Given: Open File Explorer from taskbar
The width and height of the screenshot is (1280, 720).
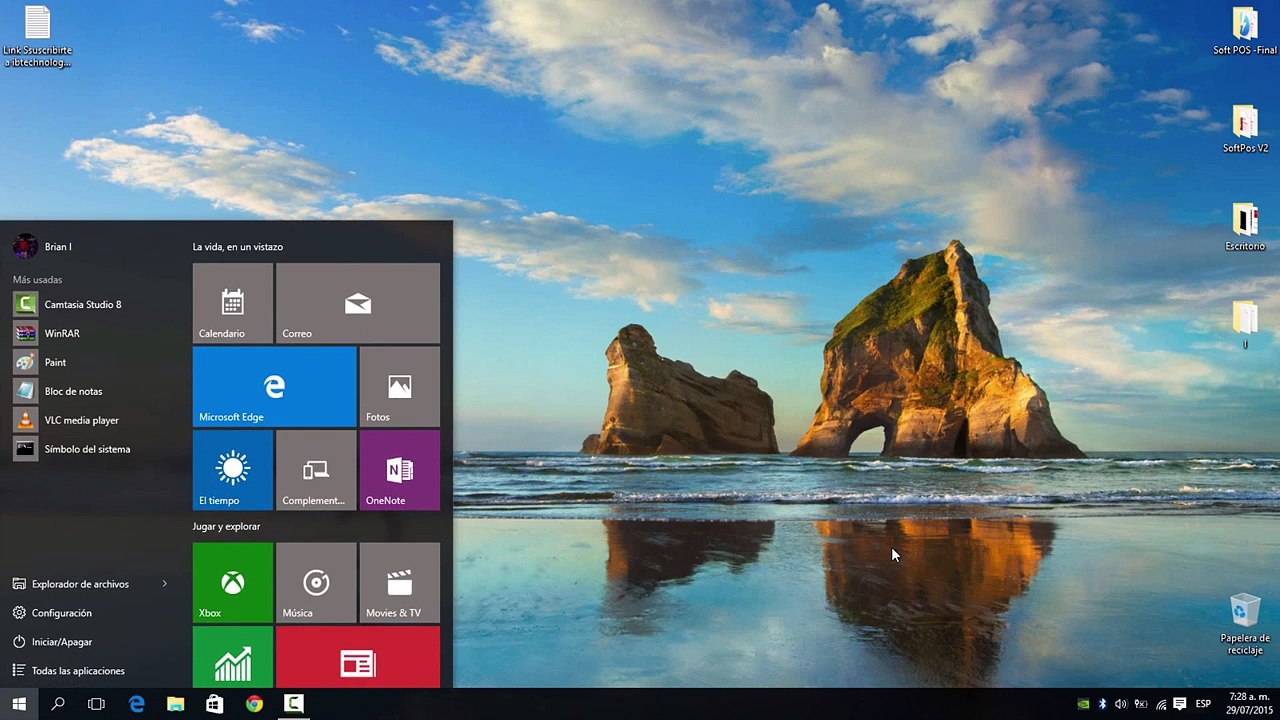Looking at the screenshot, I should (x=176, y=704).
